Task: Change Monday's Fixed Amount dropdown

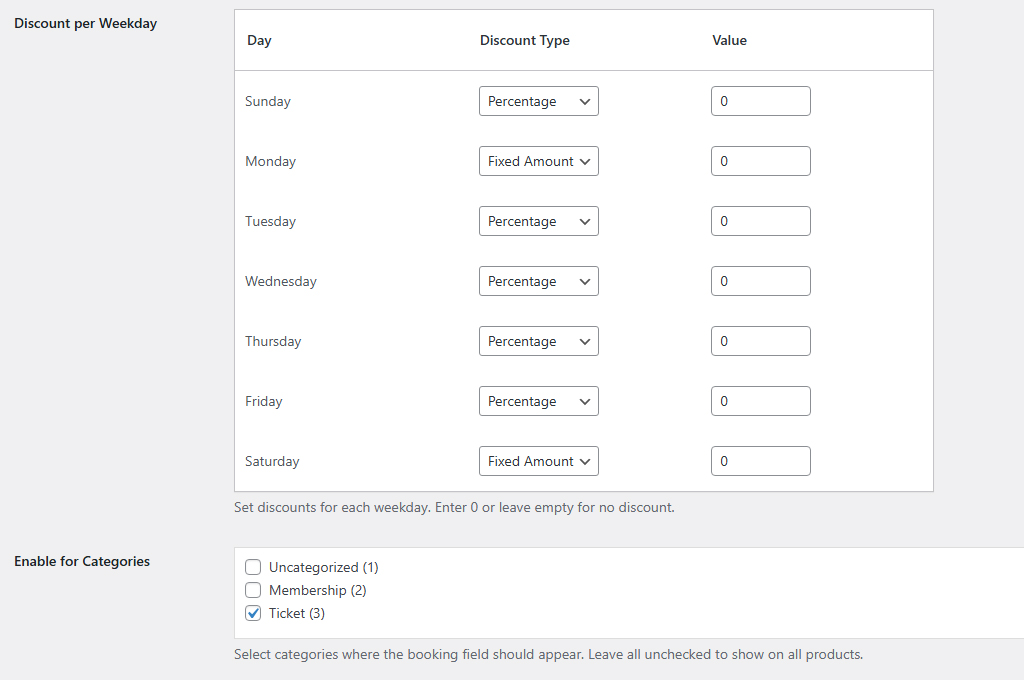Action: pyautogui.click(x=538, y=161)
